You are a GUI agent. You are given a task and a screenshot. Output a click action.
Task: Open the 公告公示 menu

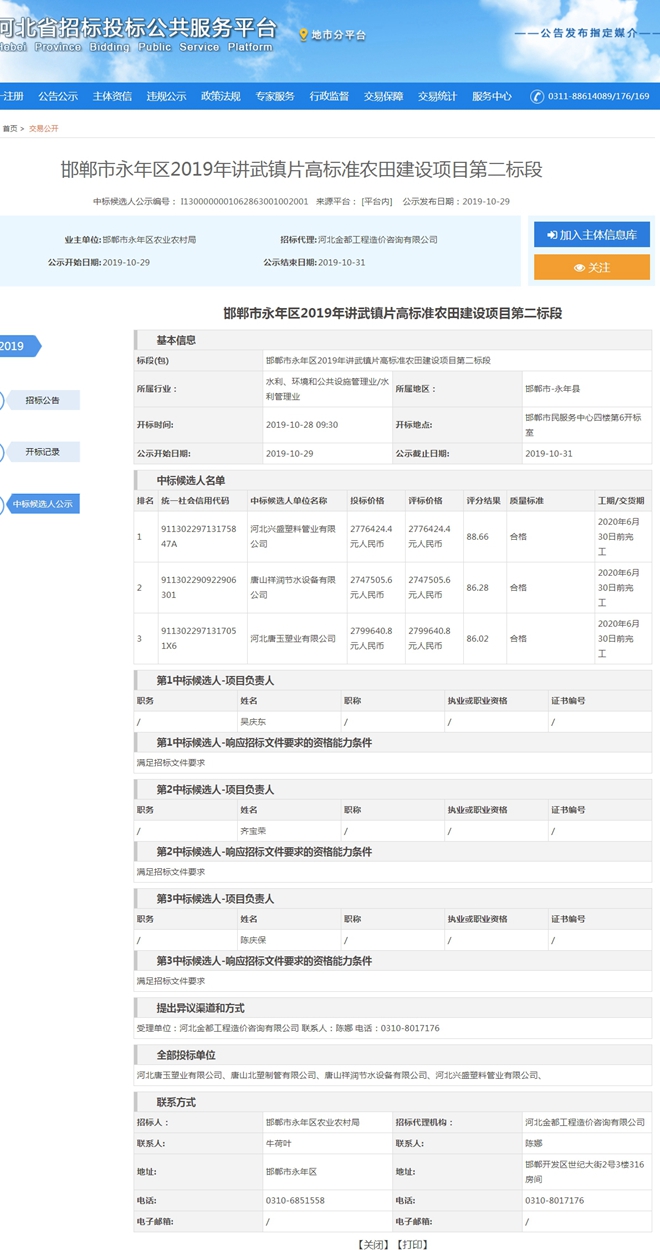58,97
